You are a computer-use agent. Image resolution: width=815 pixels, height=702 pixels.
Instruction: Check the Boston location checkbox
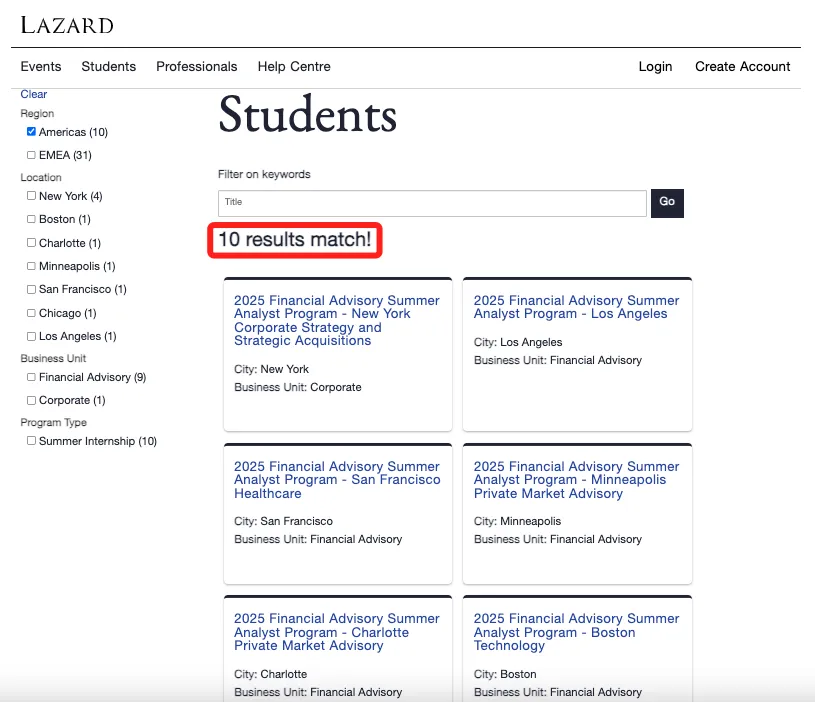pyautogui.click(x=31, y=219)
